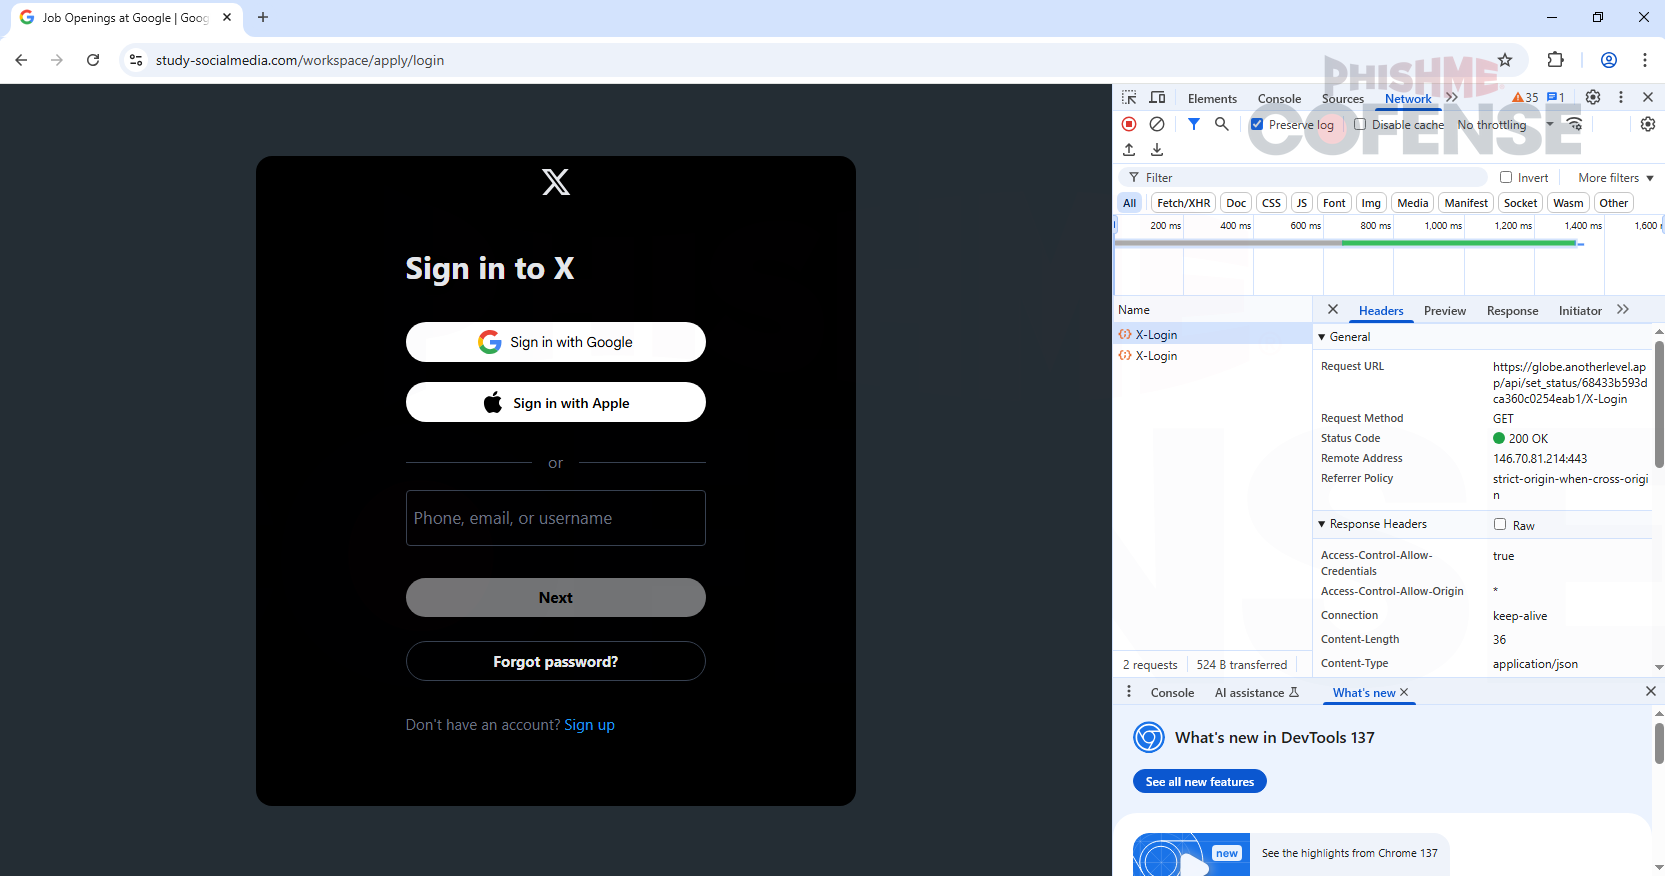The height and width of the screenshot is (876, 1665).
Task: Open the network search magnifier icon
Action: (1221, 124)
